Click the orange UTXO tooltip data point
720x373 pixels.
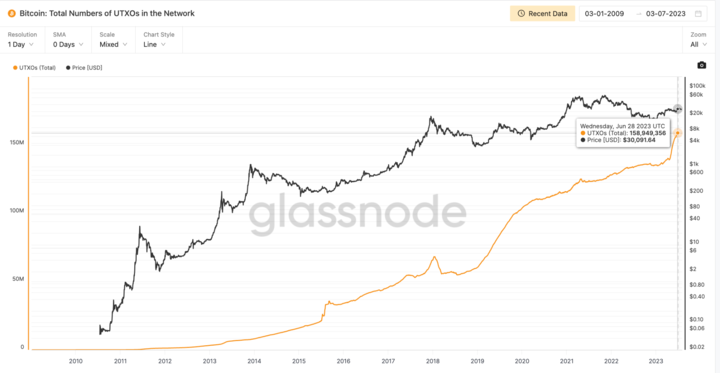(677, 133)
